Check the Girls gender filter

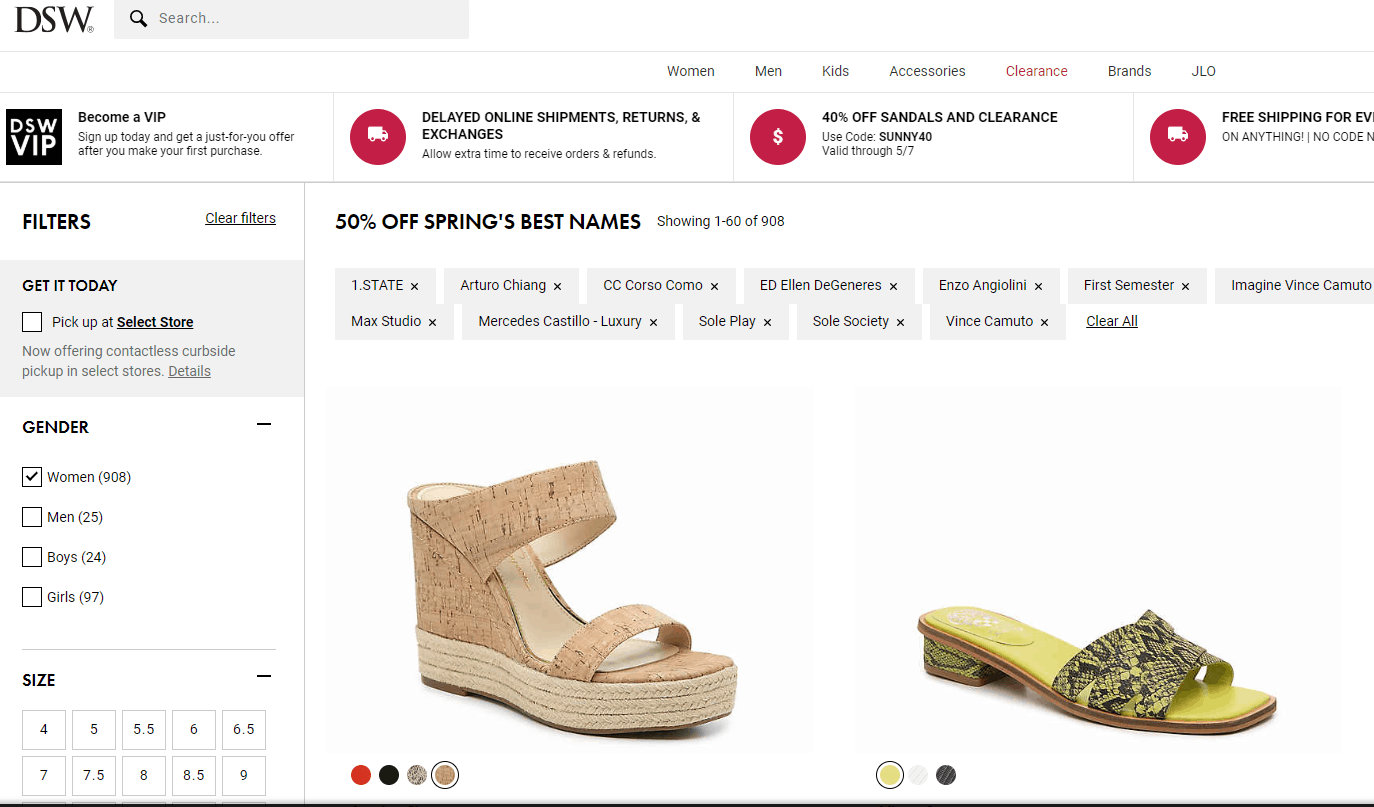(x=32, y=597)
